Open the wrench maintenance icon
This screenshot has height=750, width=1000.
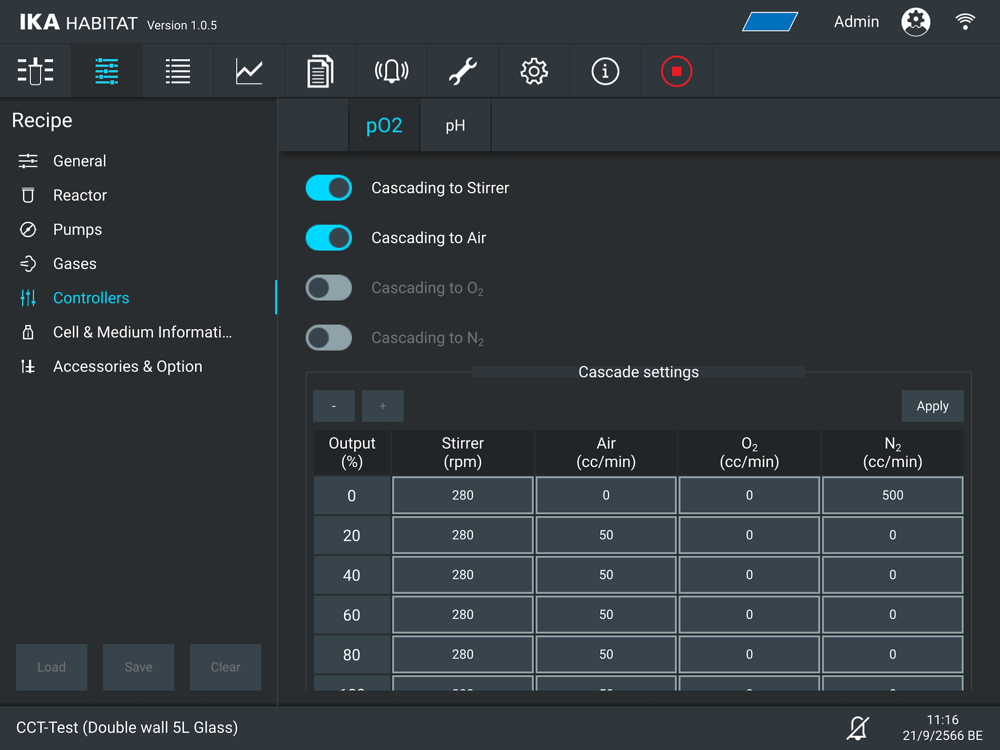click(x=462, y=71)
